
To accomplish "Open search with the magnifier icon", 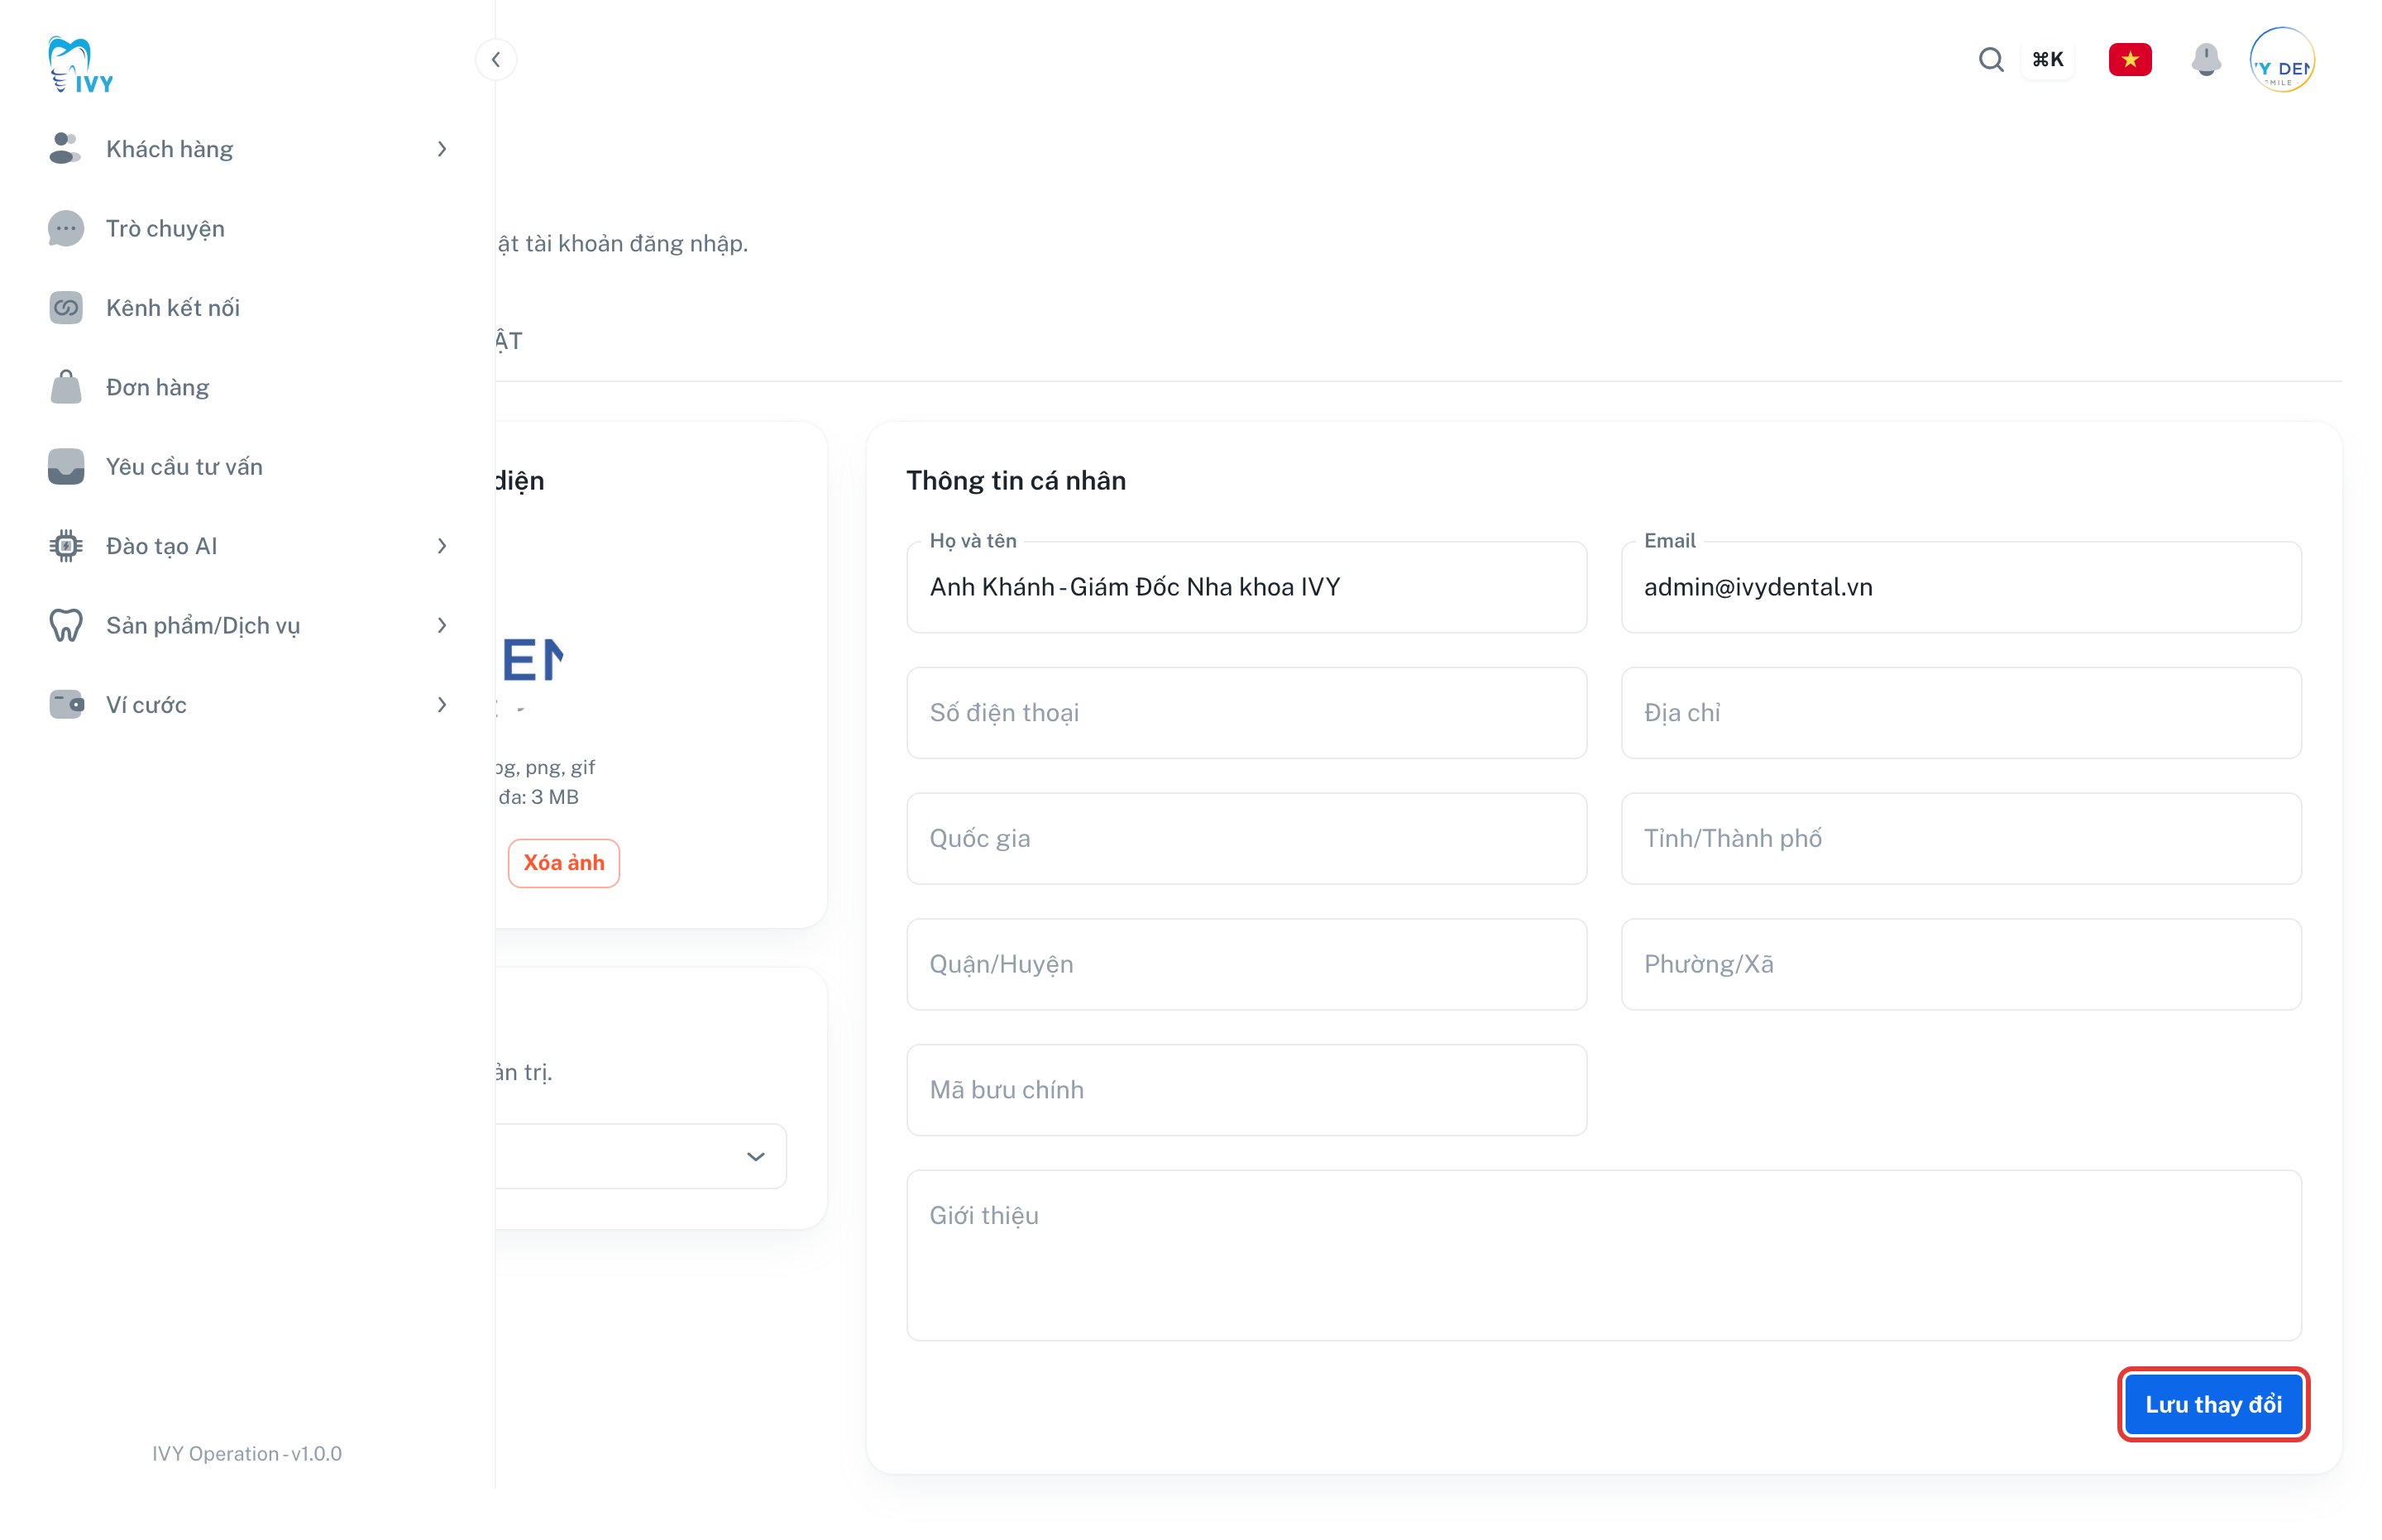I will tap(1990, 60).
